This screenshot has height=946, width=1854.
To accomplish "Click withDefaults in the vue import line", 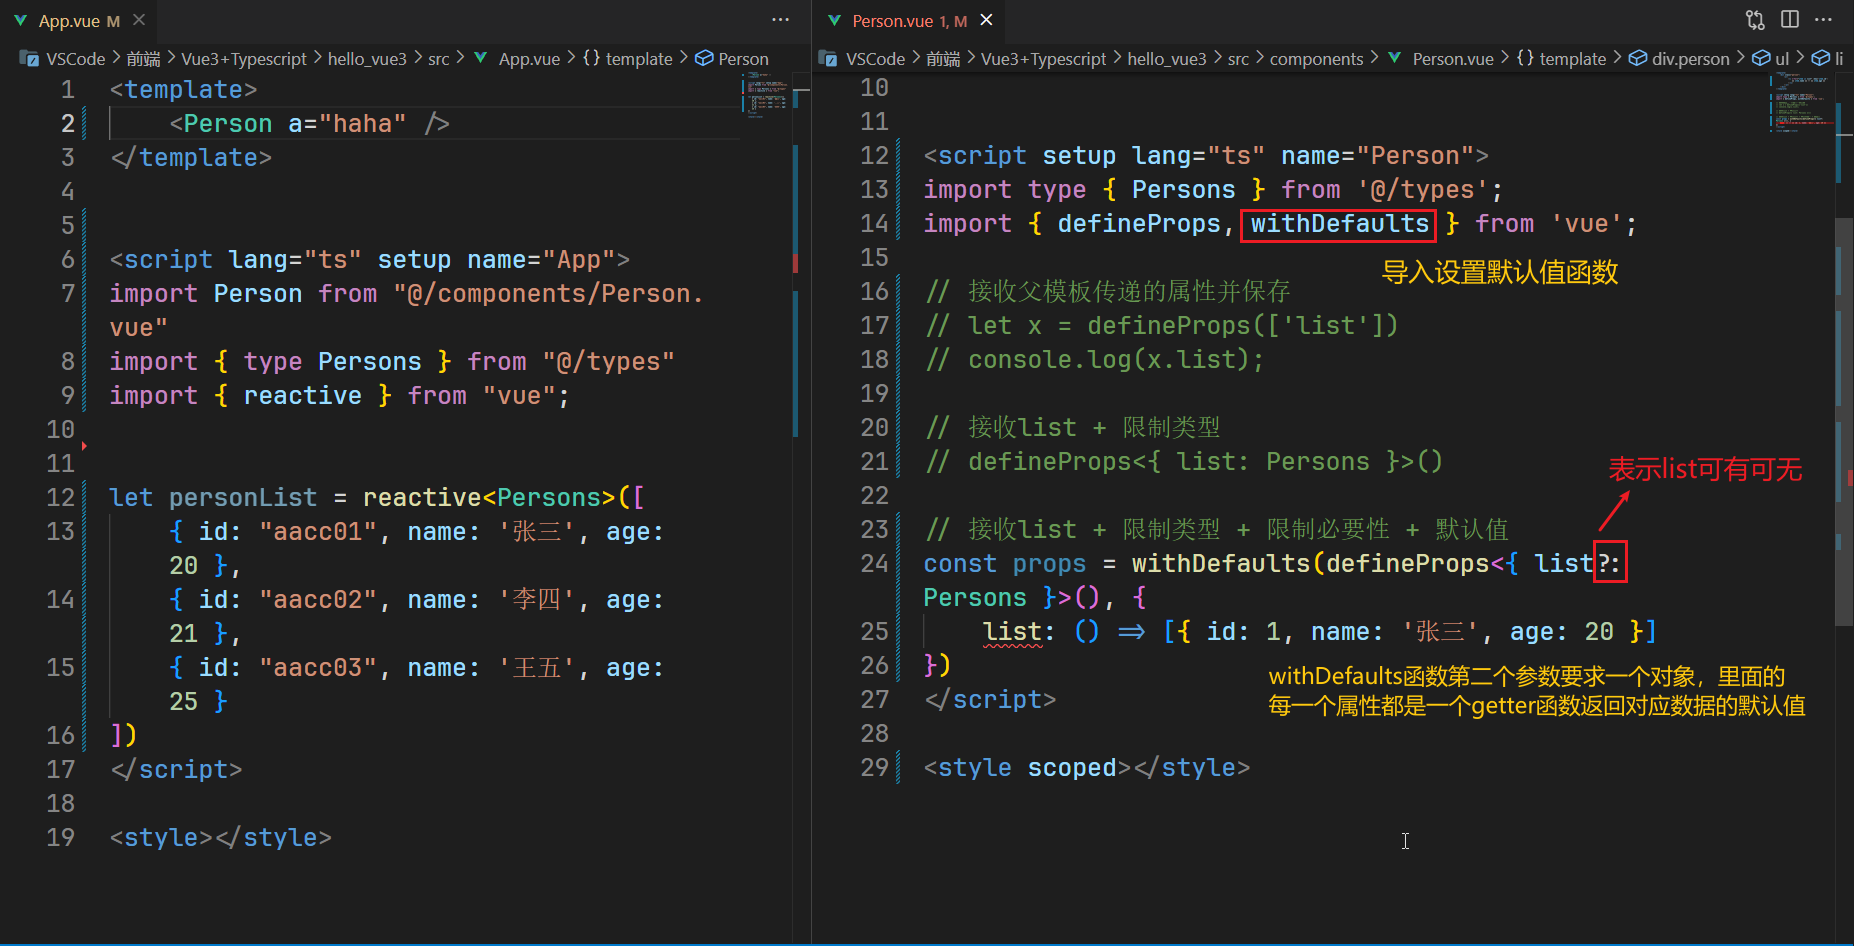I will (1339, 224).
